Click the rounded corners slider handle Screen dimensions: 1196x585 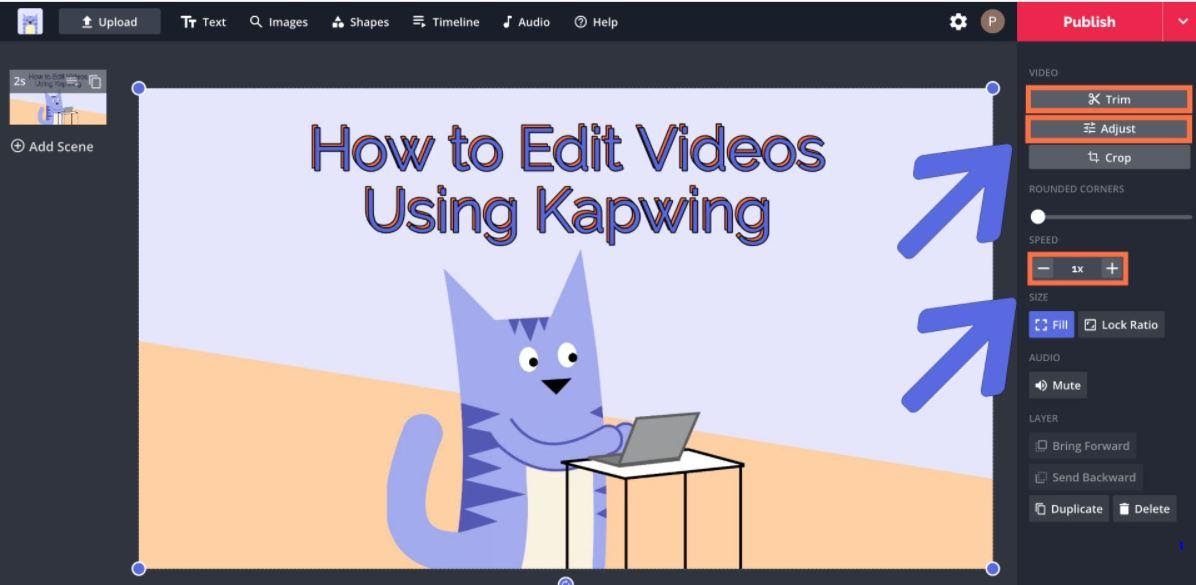pyautogui.click(x=1037, y=217)
